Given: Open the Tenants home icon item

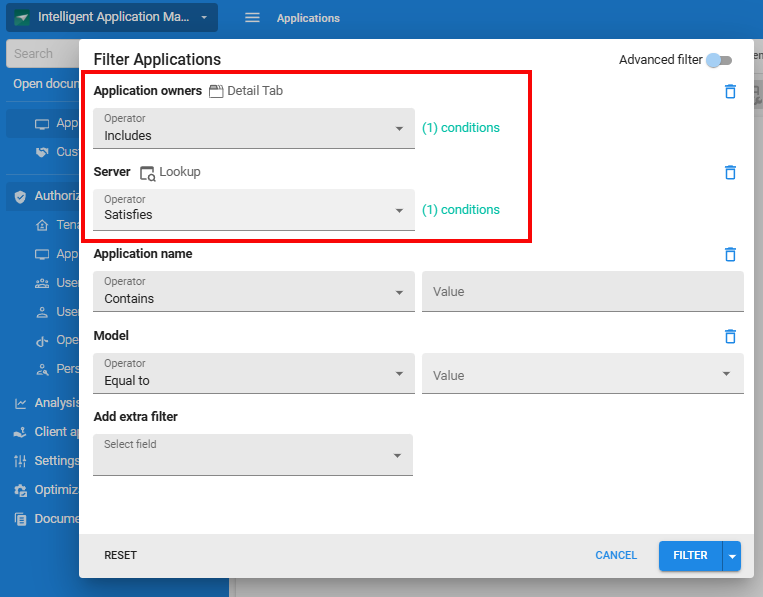Looking at the screenshot, I should pyautogui.click(x=42, y=225).
